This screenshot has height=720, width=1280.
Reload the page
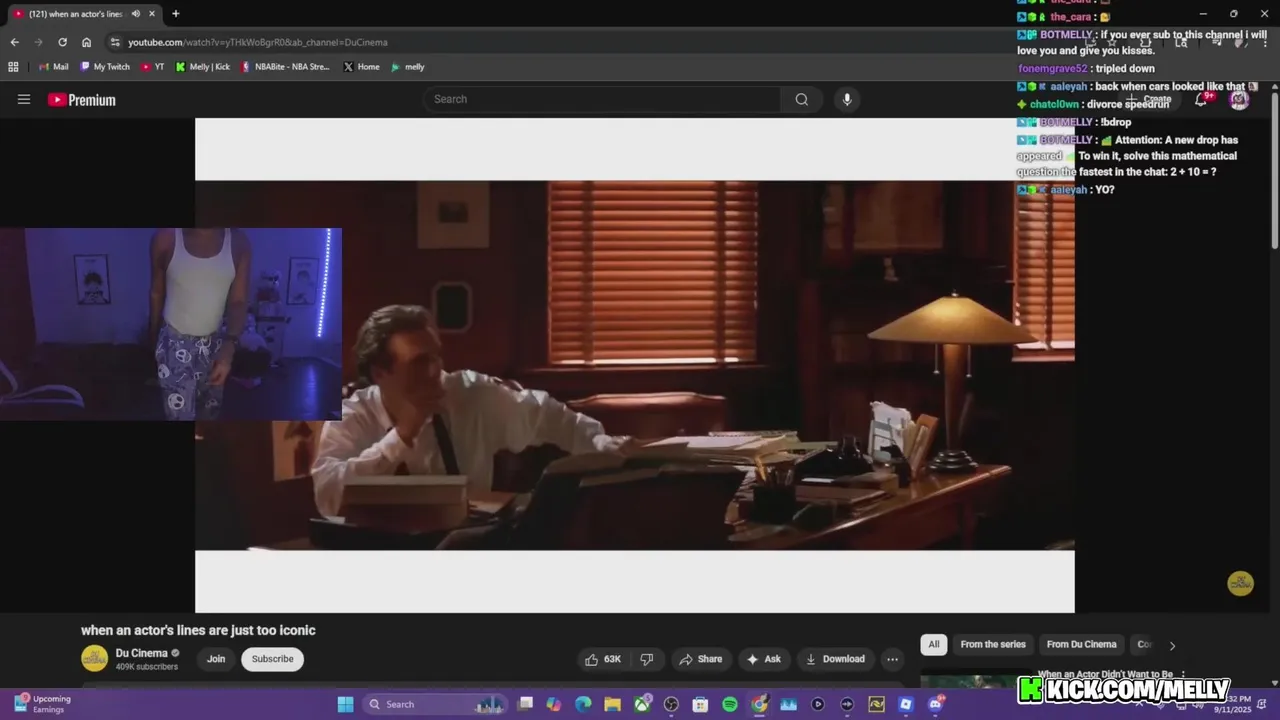coord(62,42)
